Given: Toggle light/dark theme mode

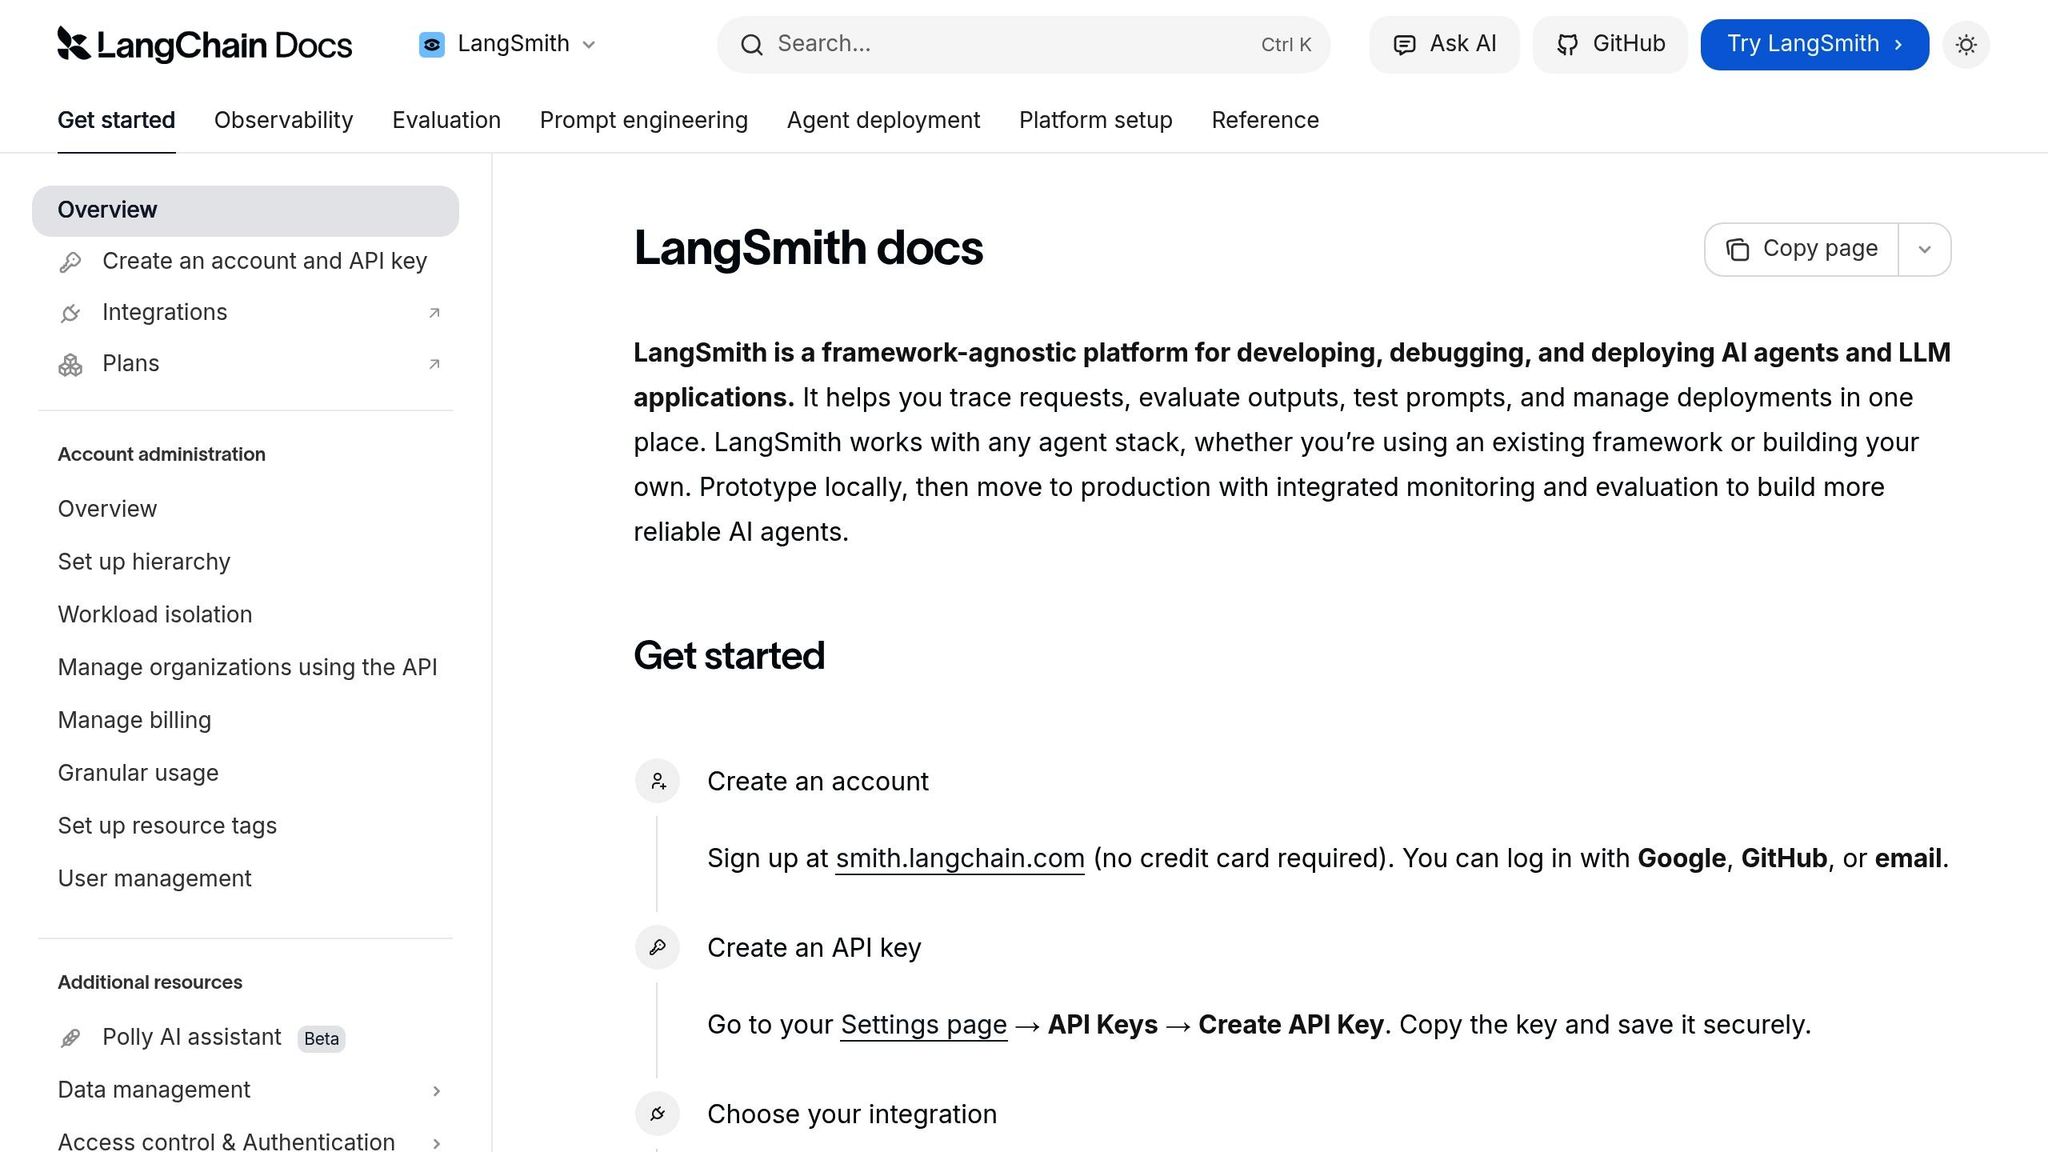Looking at the screenshot, I should [x=1965, y=44].
